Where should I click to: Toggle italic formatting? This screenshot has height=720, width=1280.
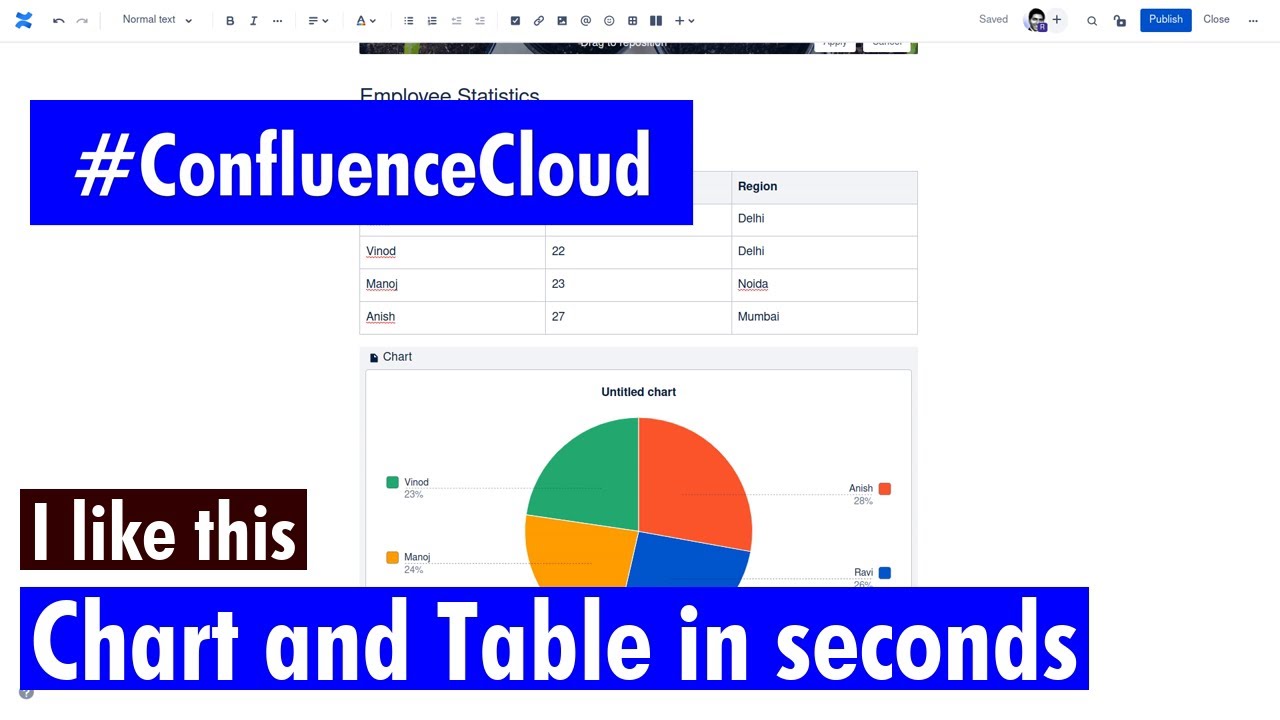253,20
